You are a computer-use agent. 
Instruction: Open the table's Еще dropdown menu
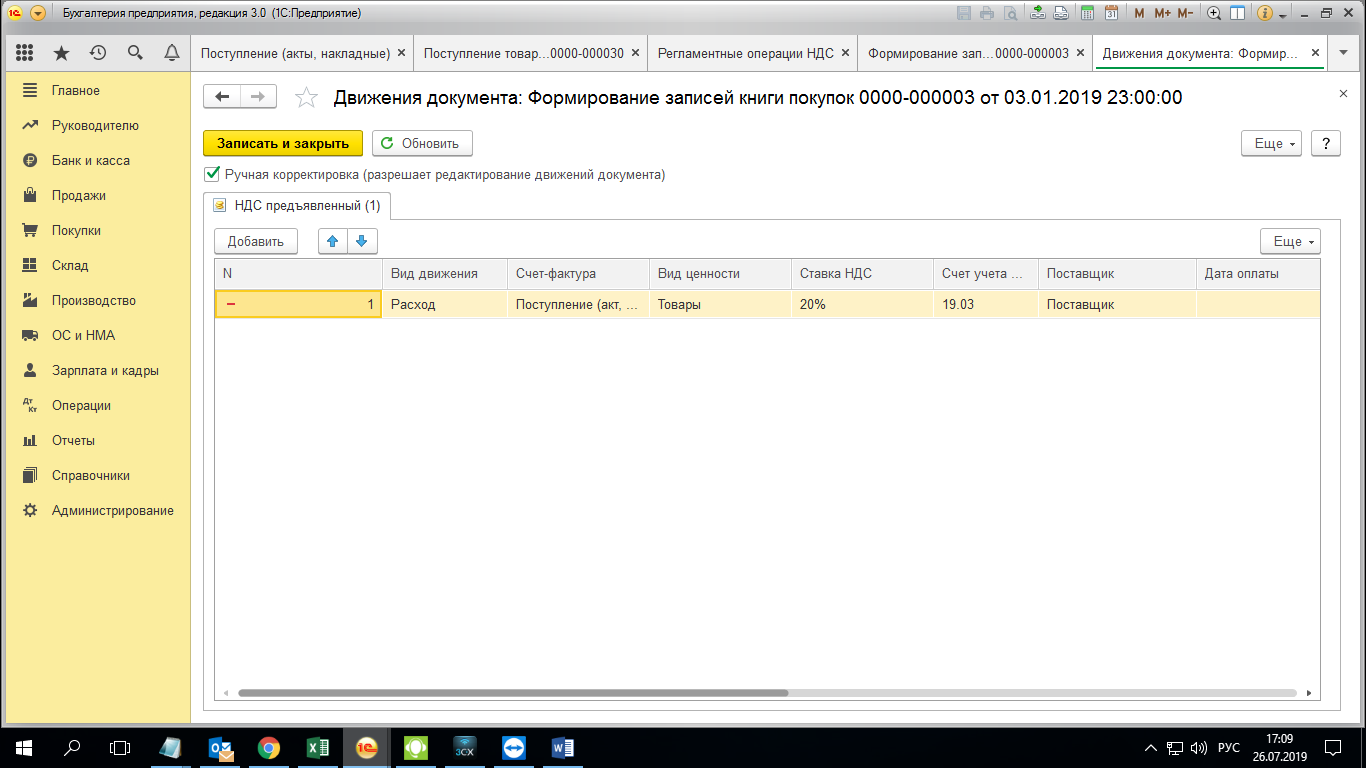[1290, 241]
